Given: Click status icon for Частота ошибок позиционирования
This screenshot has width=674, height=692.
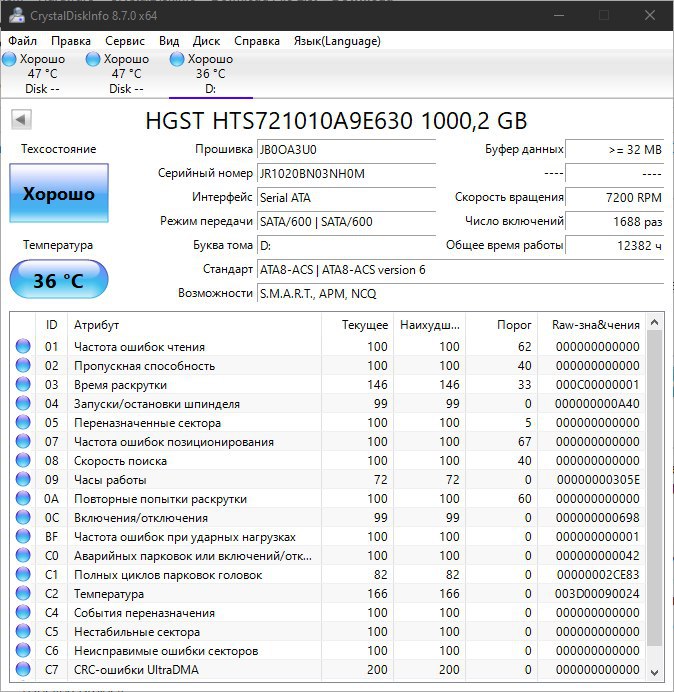Looking at the screenshot, I should 23,441.
